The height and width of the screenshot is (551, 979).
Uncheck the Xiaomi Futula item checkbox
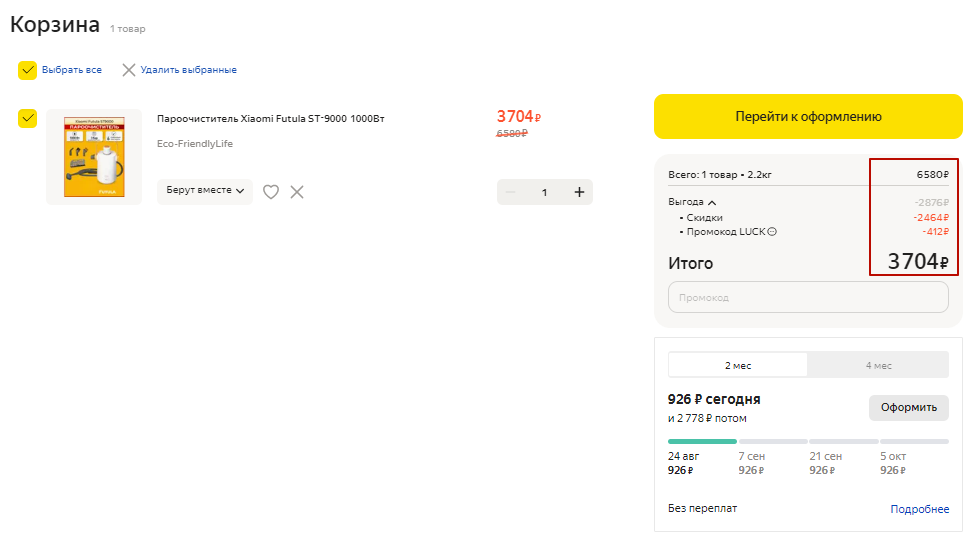pyautogui.click(x=28, y=119)
